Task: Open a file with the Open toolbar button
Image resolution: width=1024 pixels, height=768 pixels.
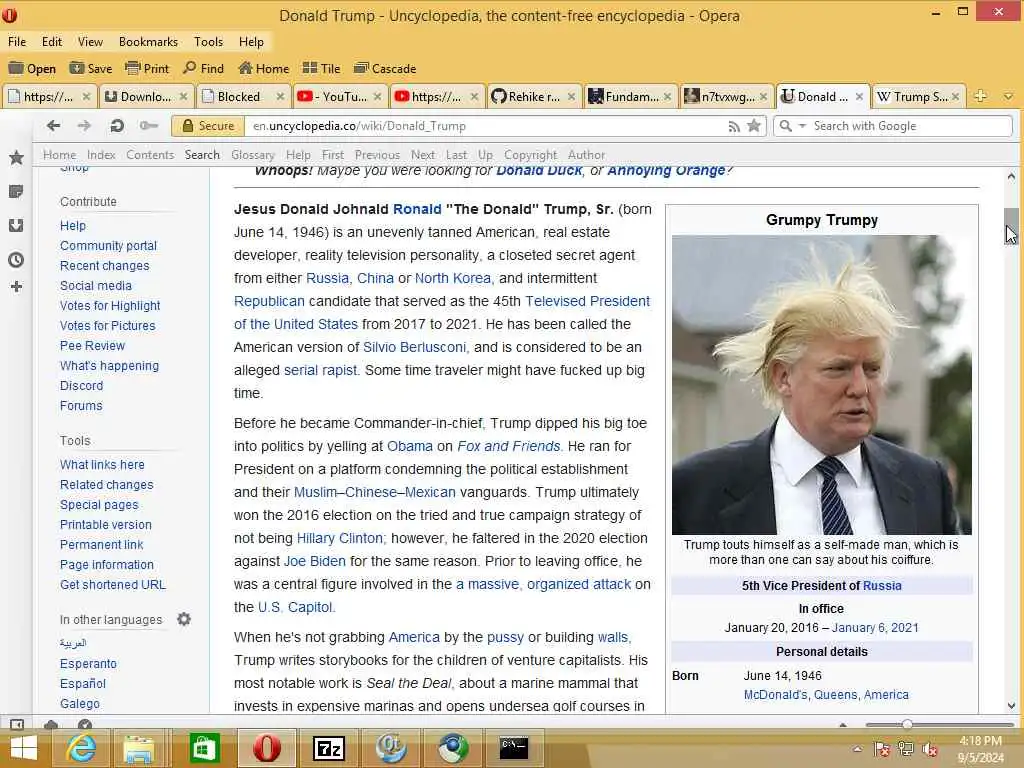Action: point(32,69)
